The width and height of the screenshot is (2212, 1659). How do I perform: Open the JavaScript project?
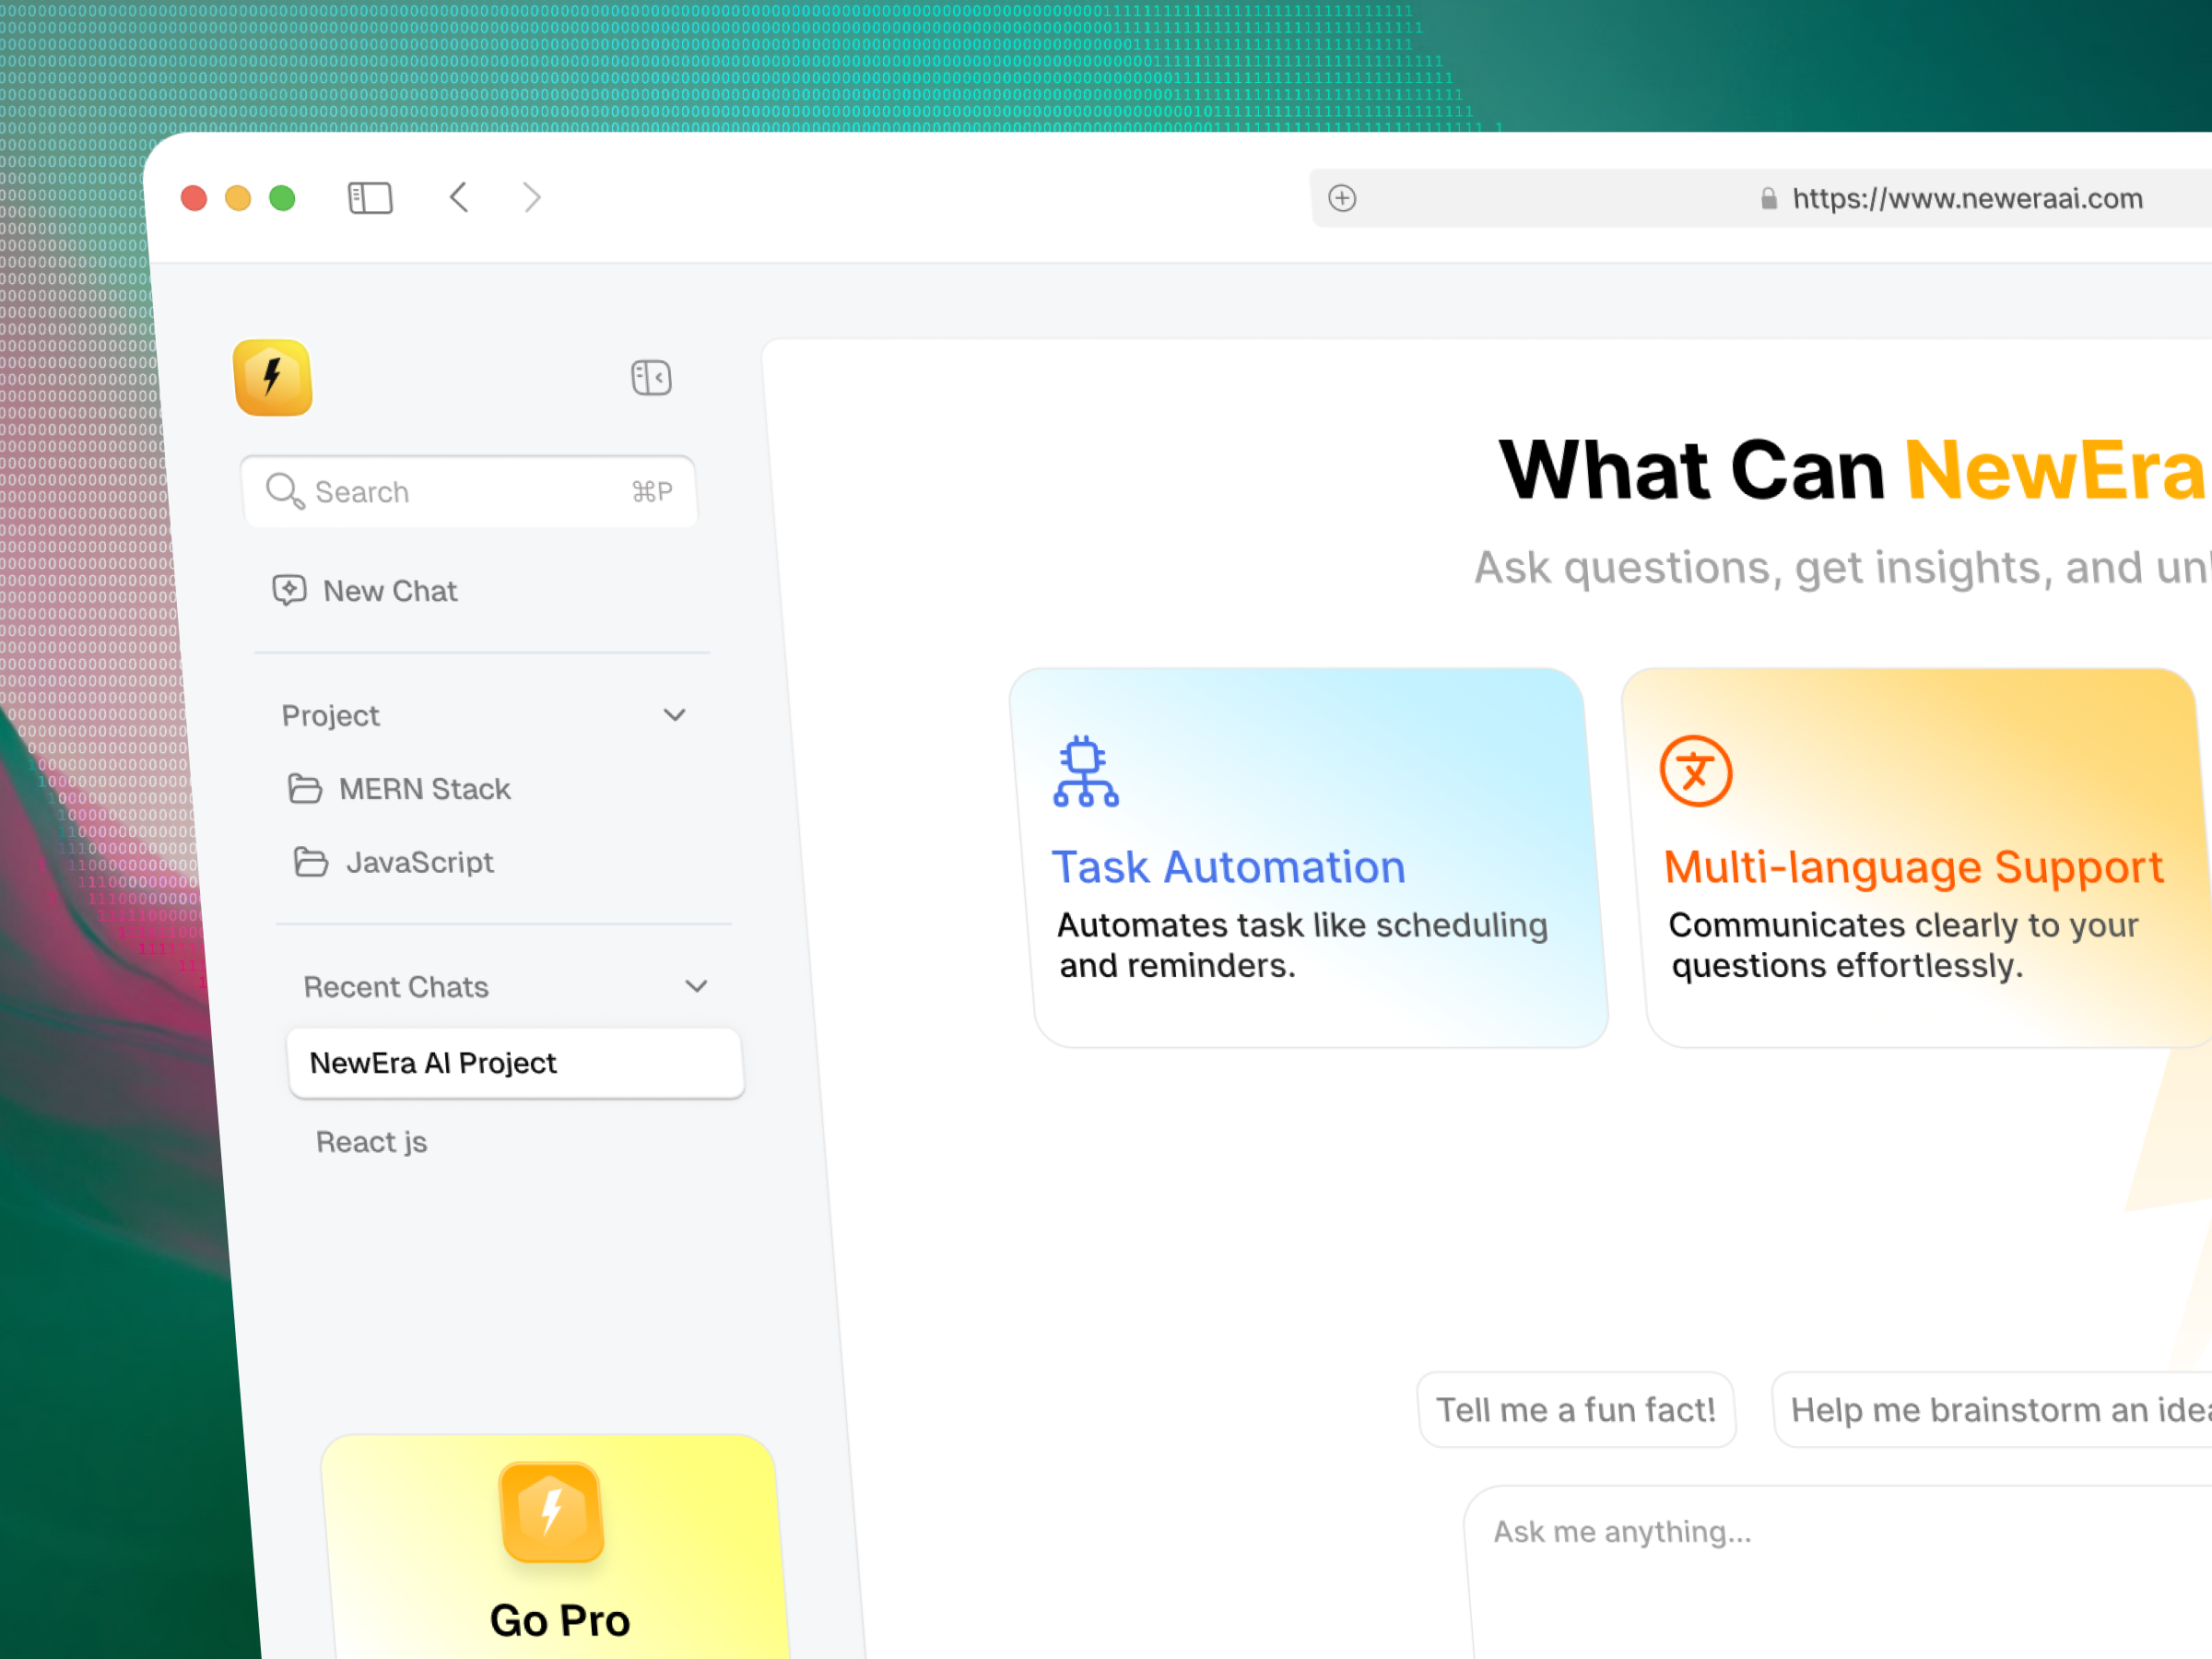coord(394,862)
